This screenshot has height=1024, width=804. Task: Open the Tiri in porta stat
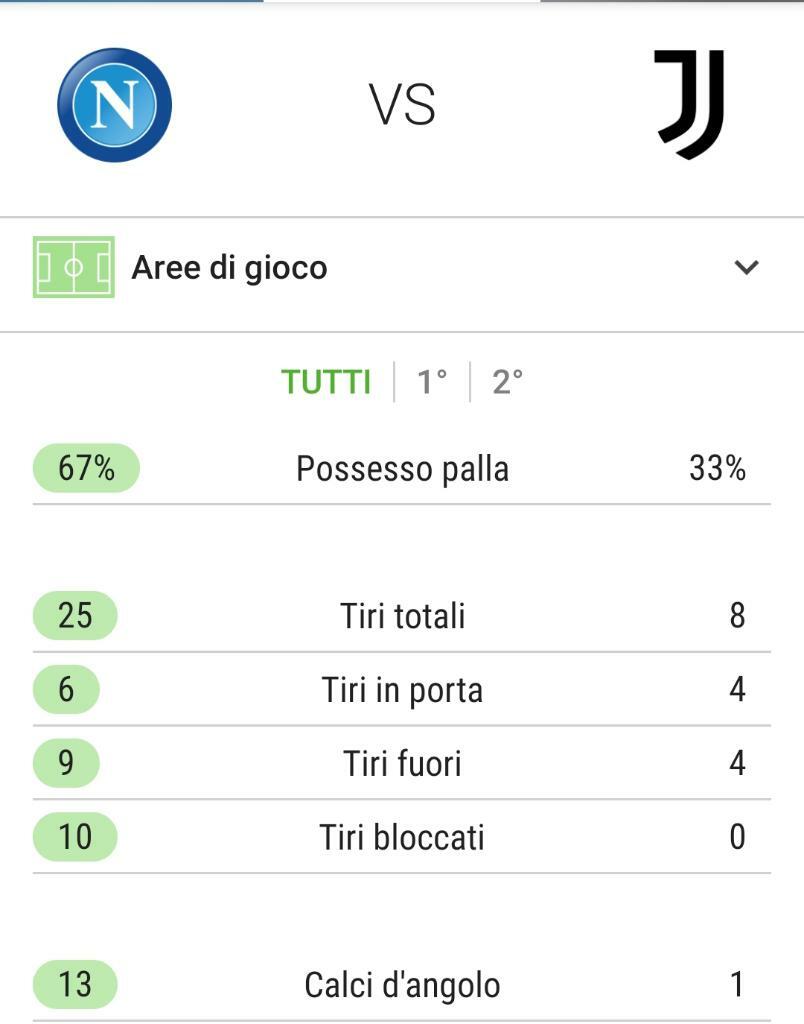coord(402,689)
